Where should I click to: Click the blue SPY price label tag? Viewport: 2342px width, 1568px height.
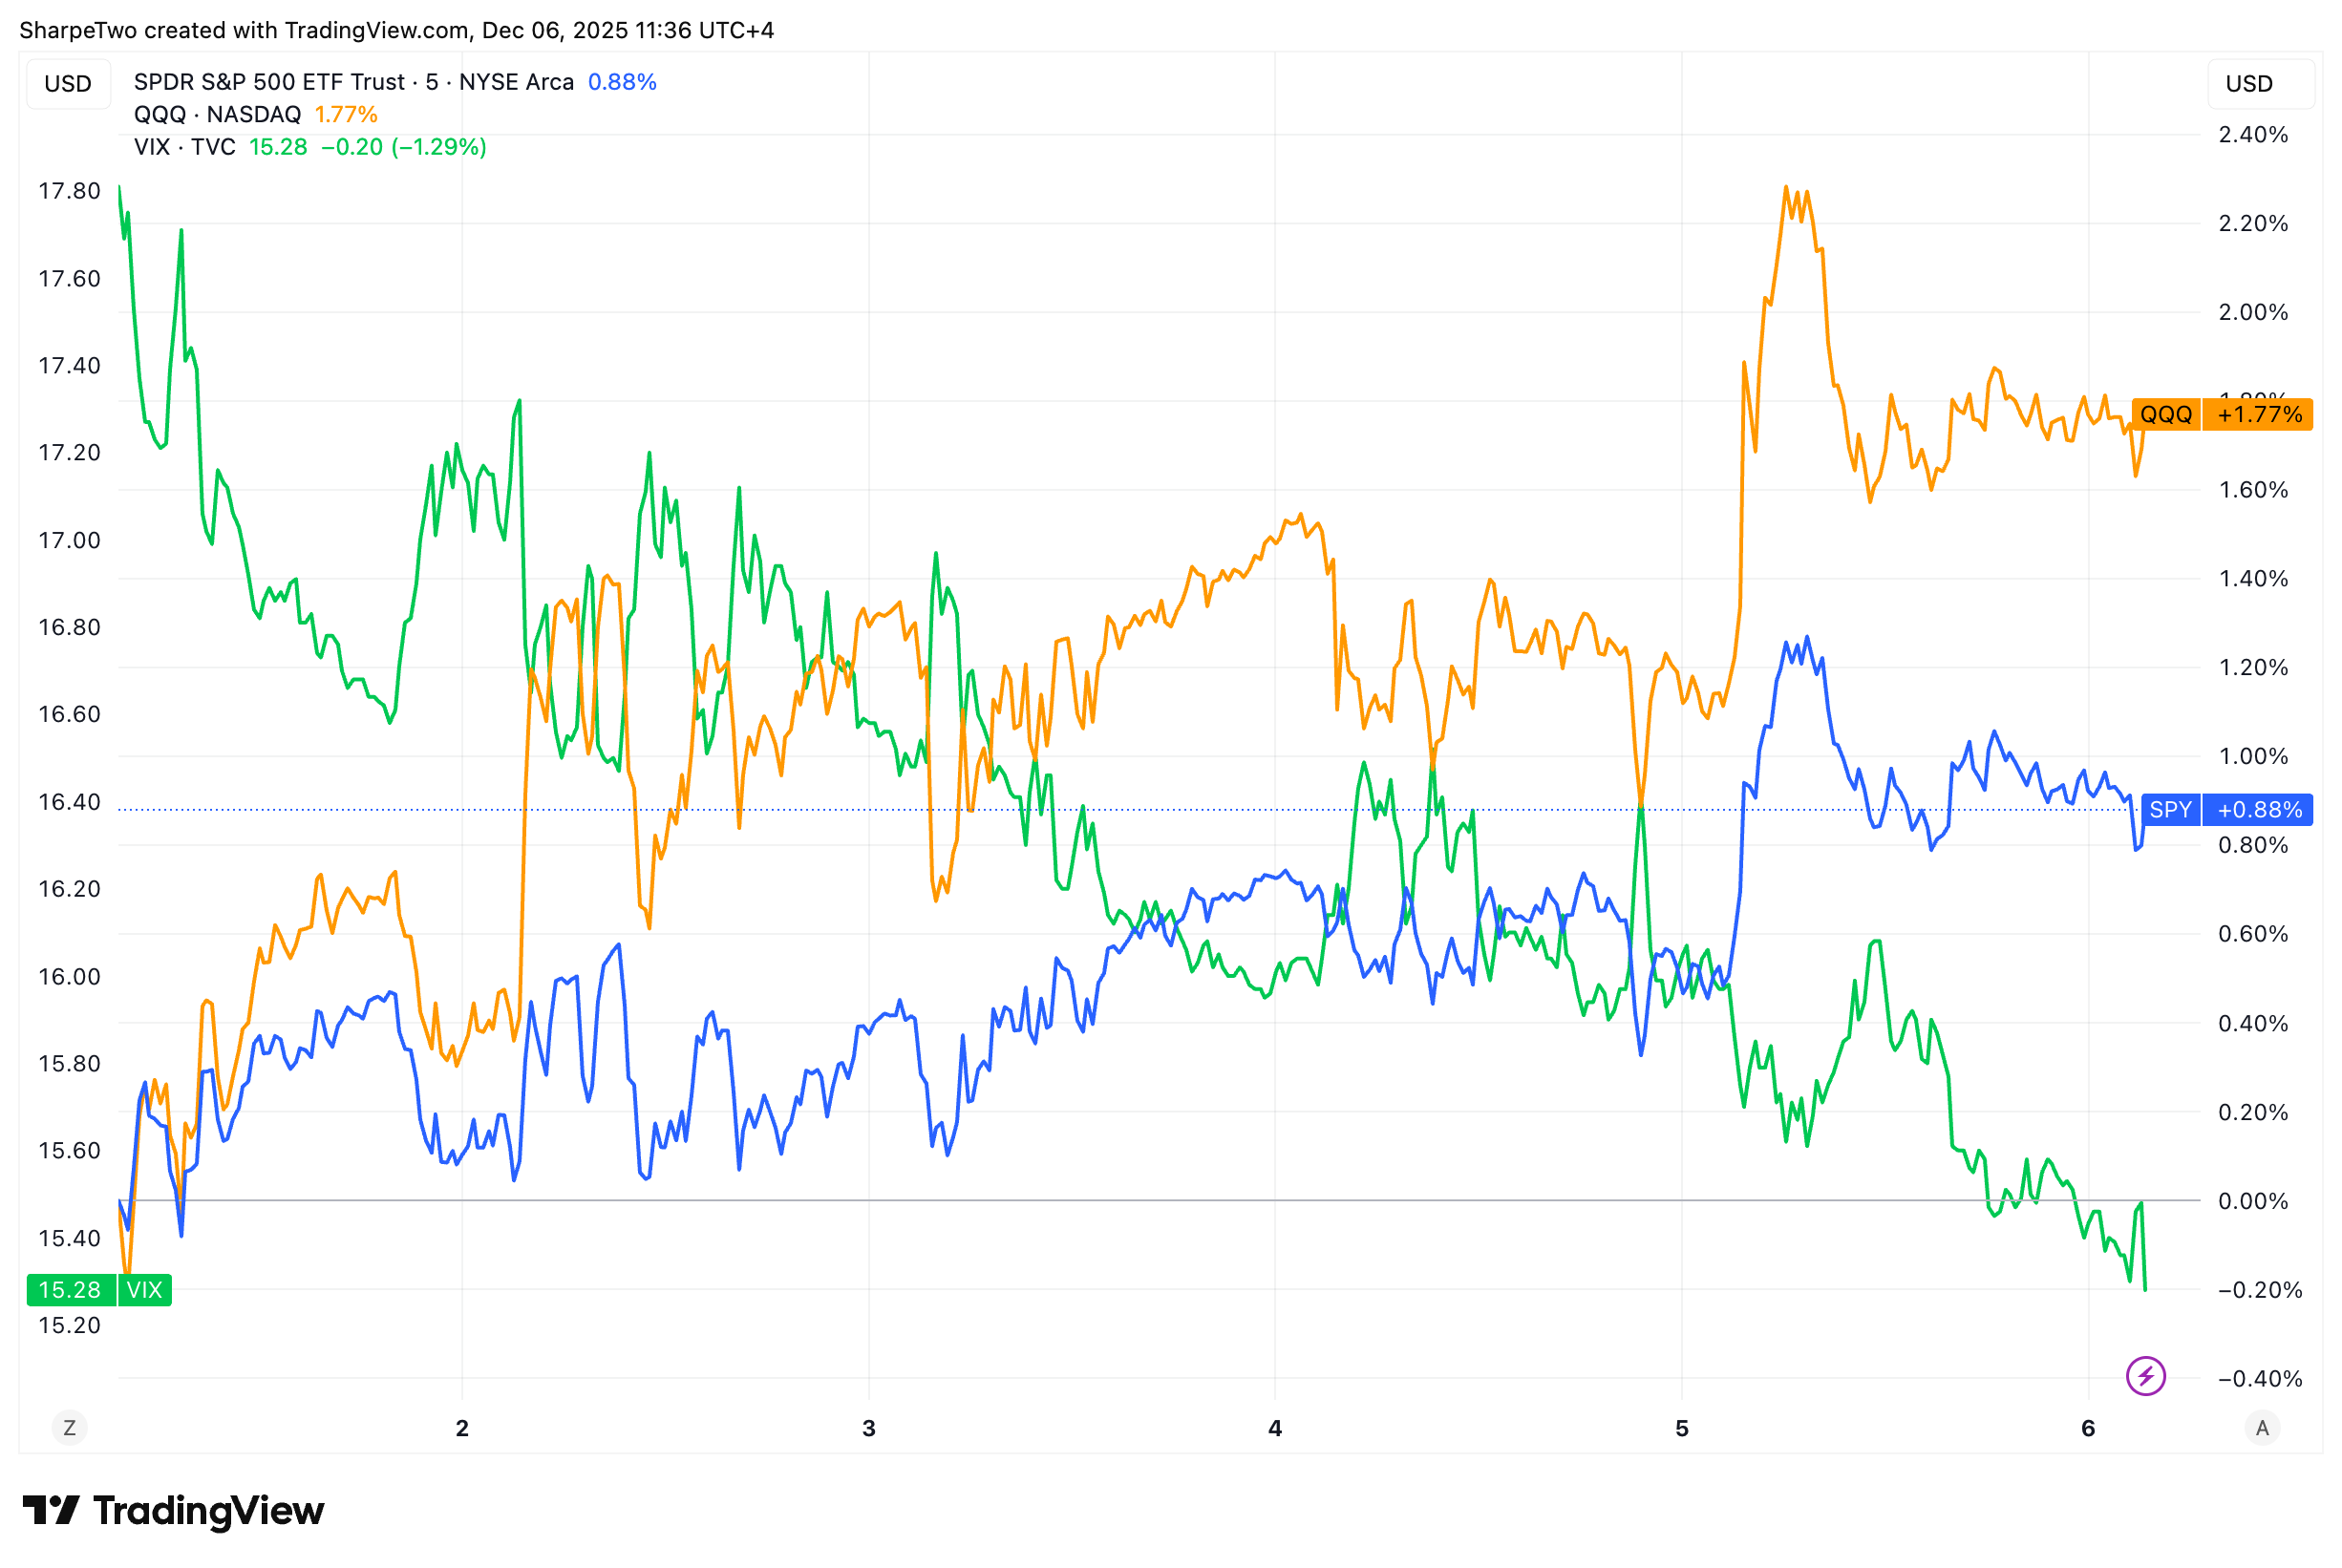tap(2169, 810)
